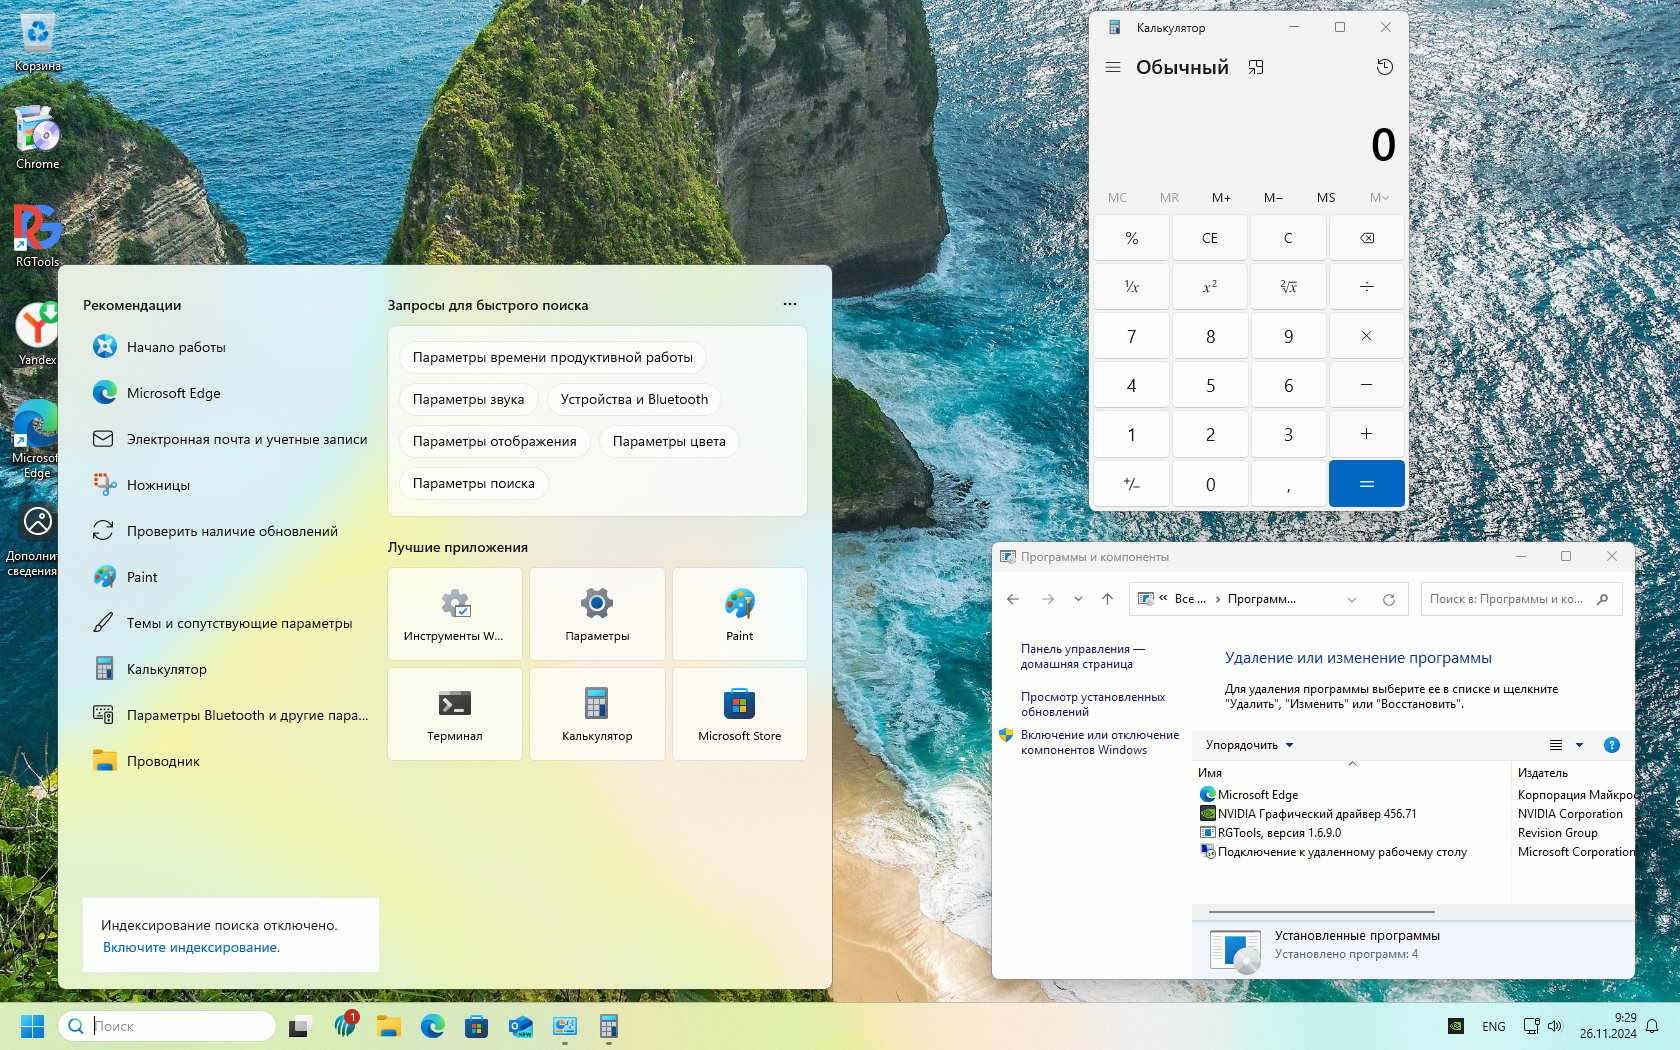Select the Устройства и Bluetooth chip

(x=634, y=399)
